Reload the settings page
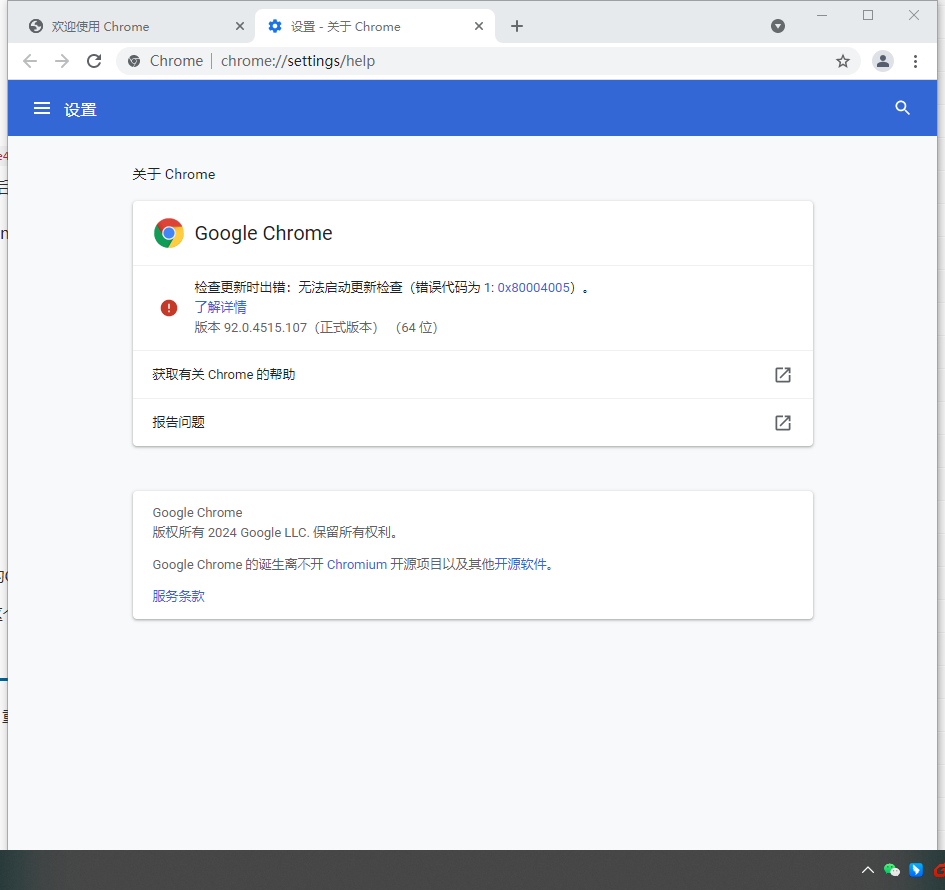This screenshot has width=945, height=890. (x=94, y=61)
